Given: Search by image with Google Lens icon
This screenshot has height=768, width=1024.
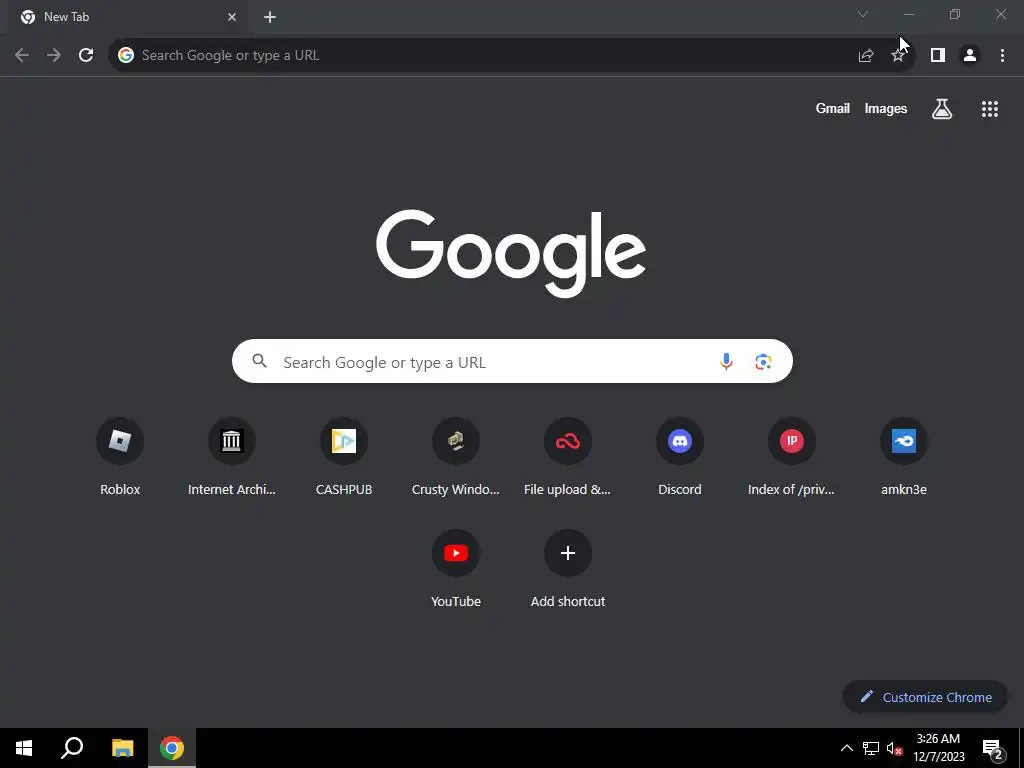Looking at the screenshot, I should pyautogui.click(x=763, y=361).
